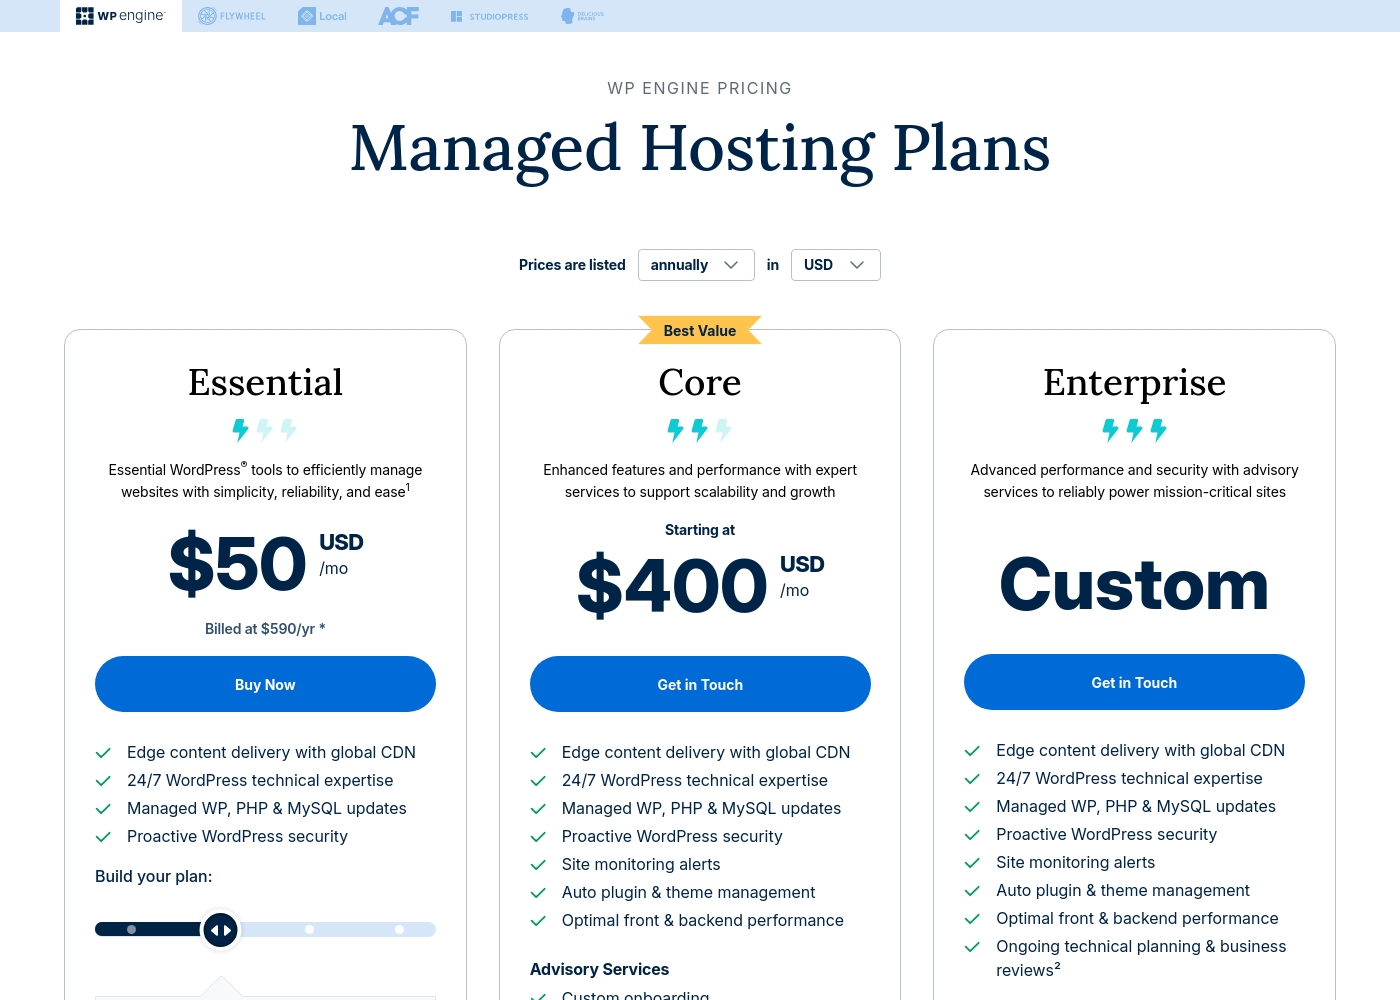Click Enterprise's 'Auto plugin & theme management' text

point(1123,890)
